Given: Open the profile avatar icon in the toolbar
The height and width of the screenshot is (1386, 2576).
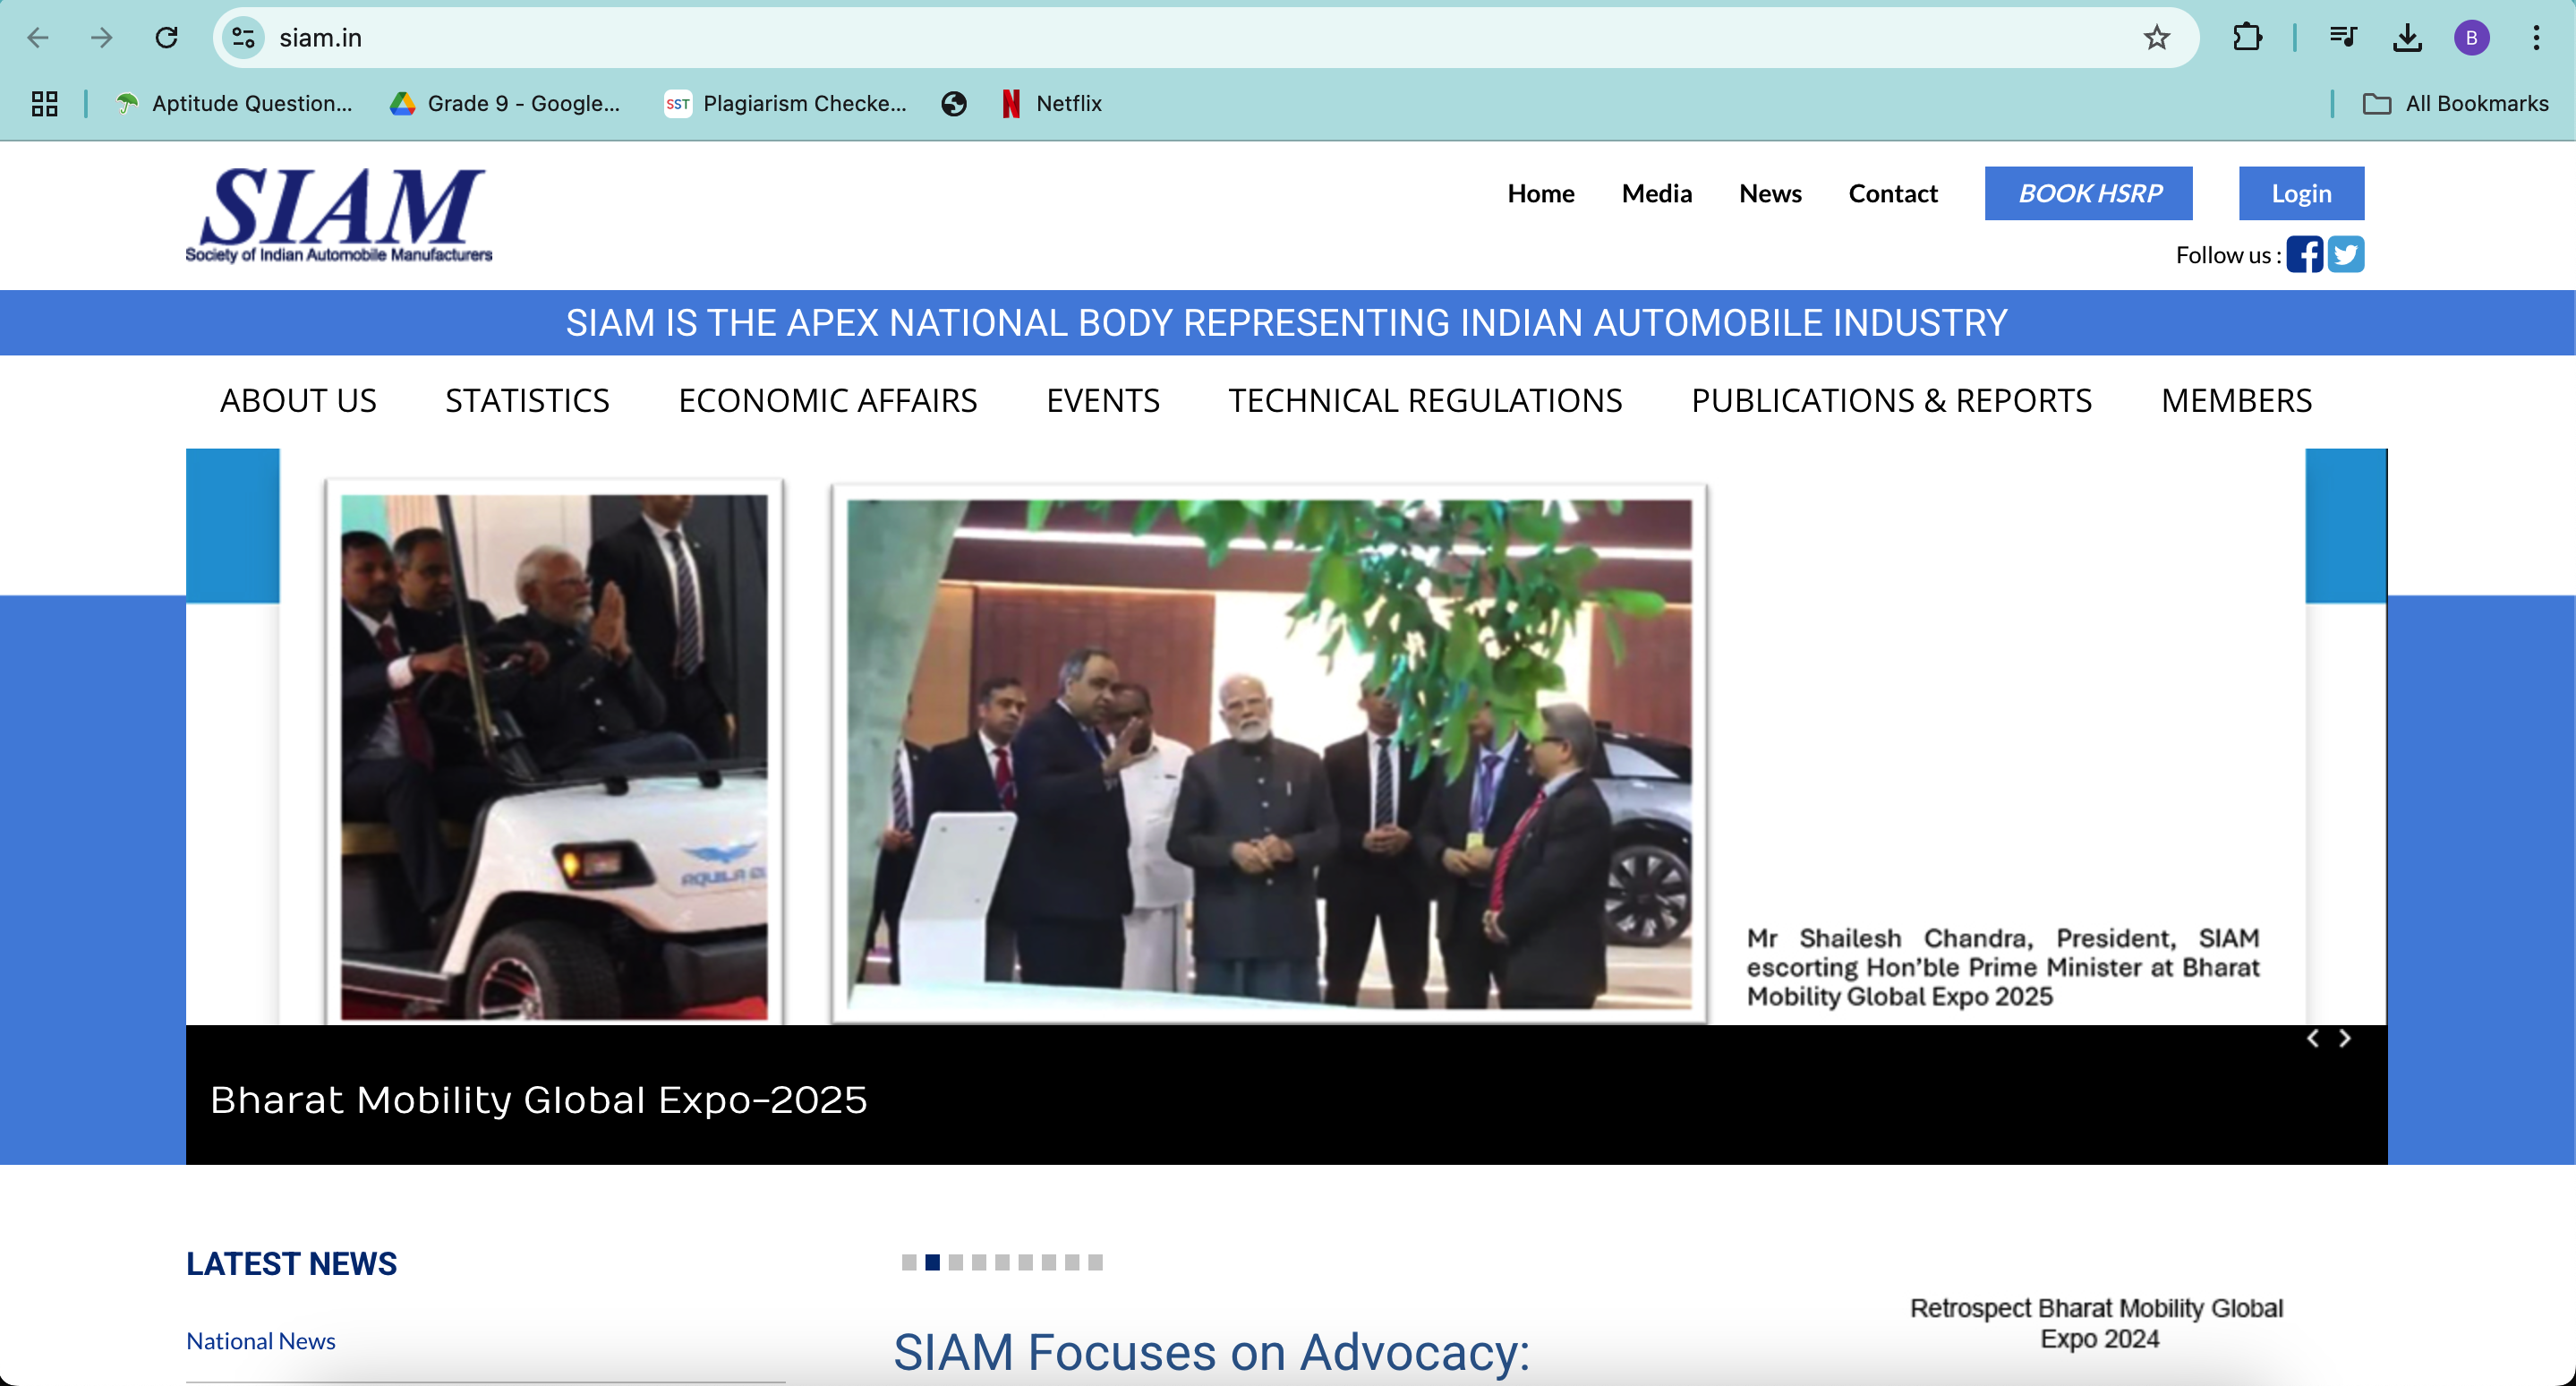Looking at the screenshot, I should [2472, 37].
